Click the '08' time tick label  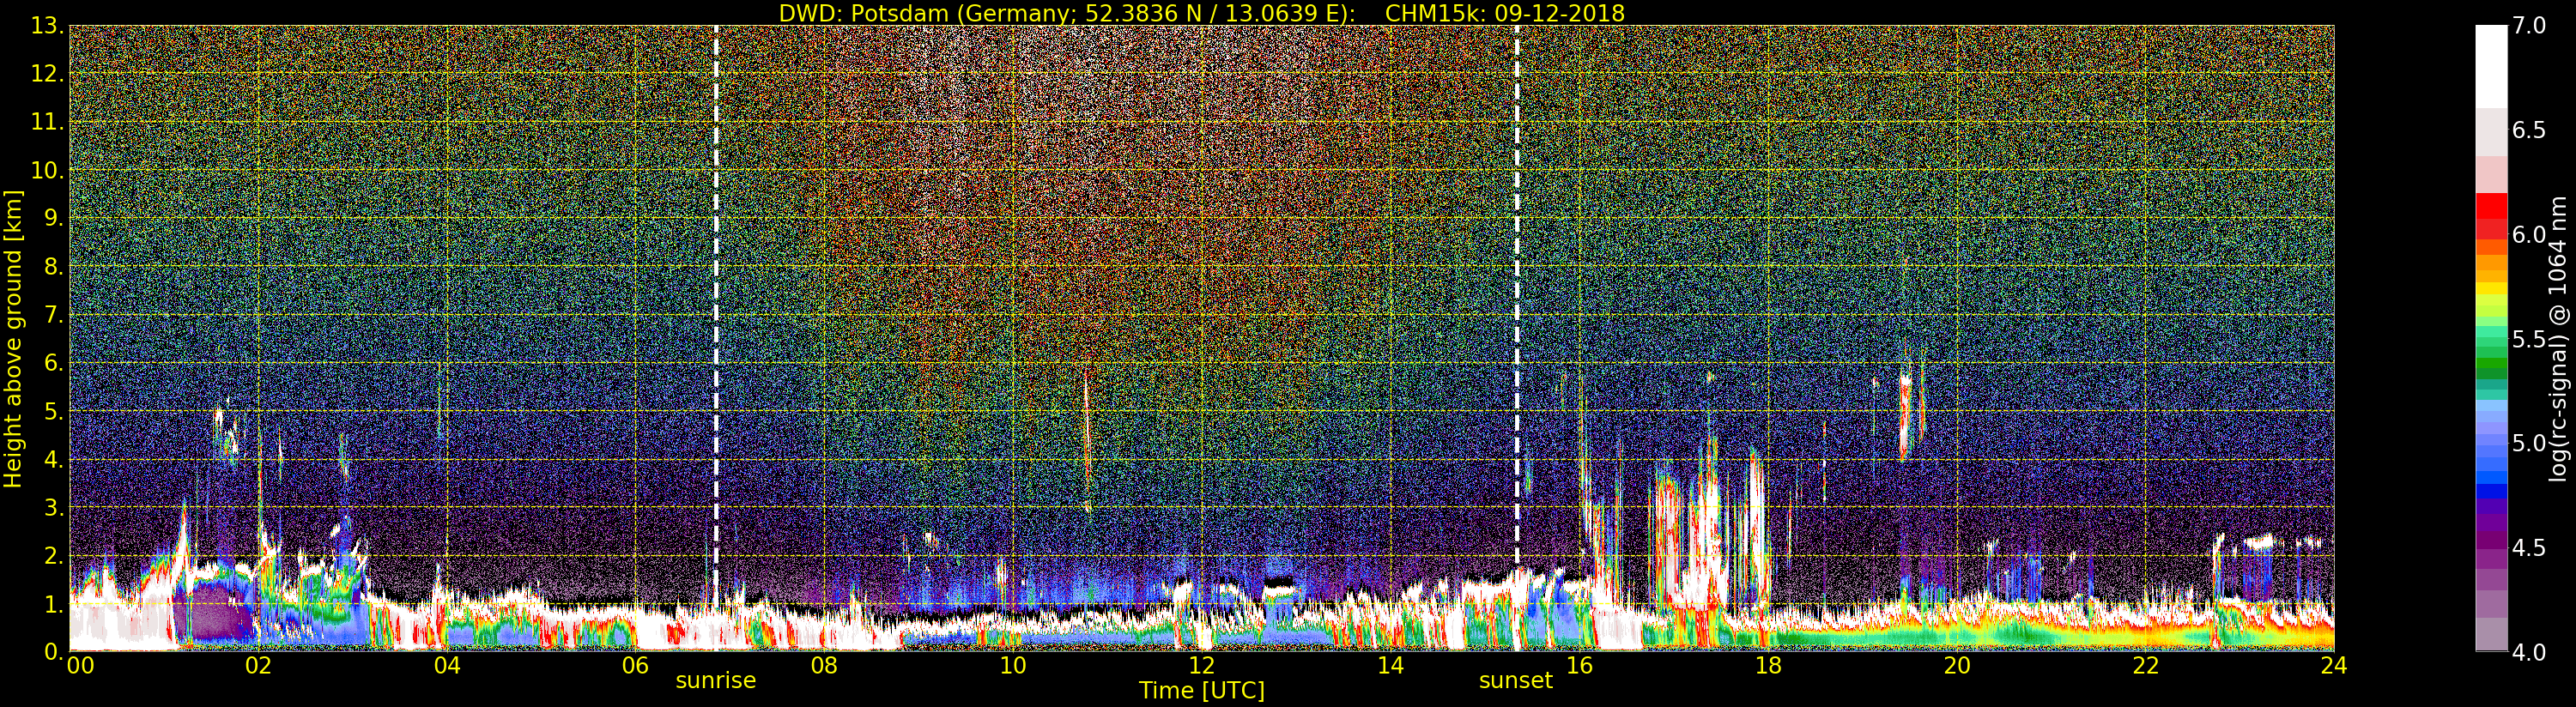(824, 665)
